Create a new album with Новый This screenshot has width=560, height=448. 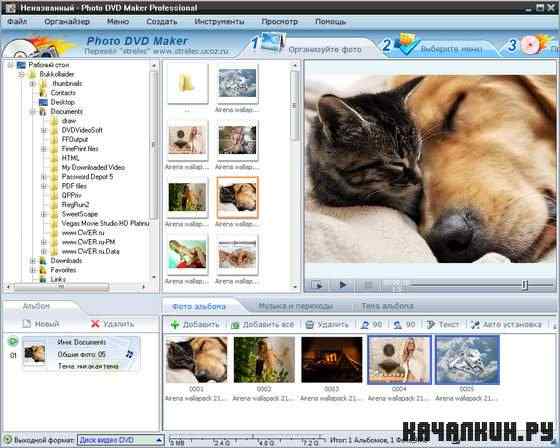point(41,324)
